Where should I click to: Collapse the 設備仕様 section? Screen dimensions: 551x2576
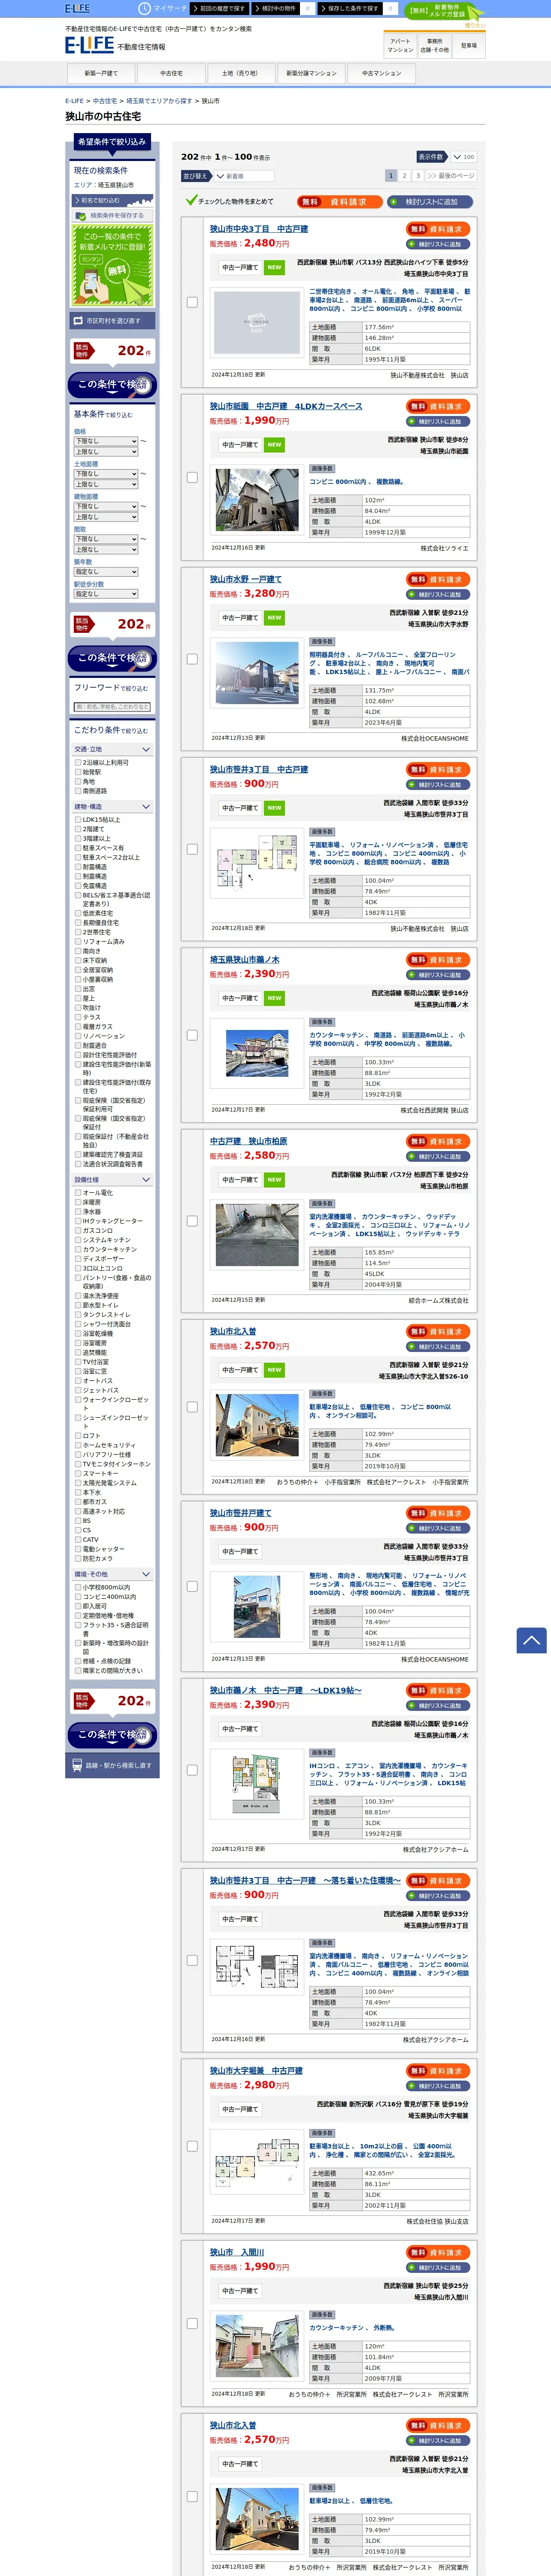111,1179
